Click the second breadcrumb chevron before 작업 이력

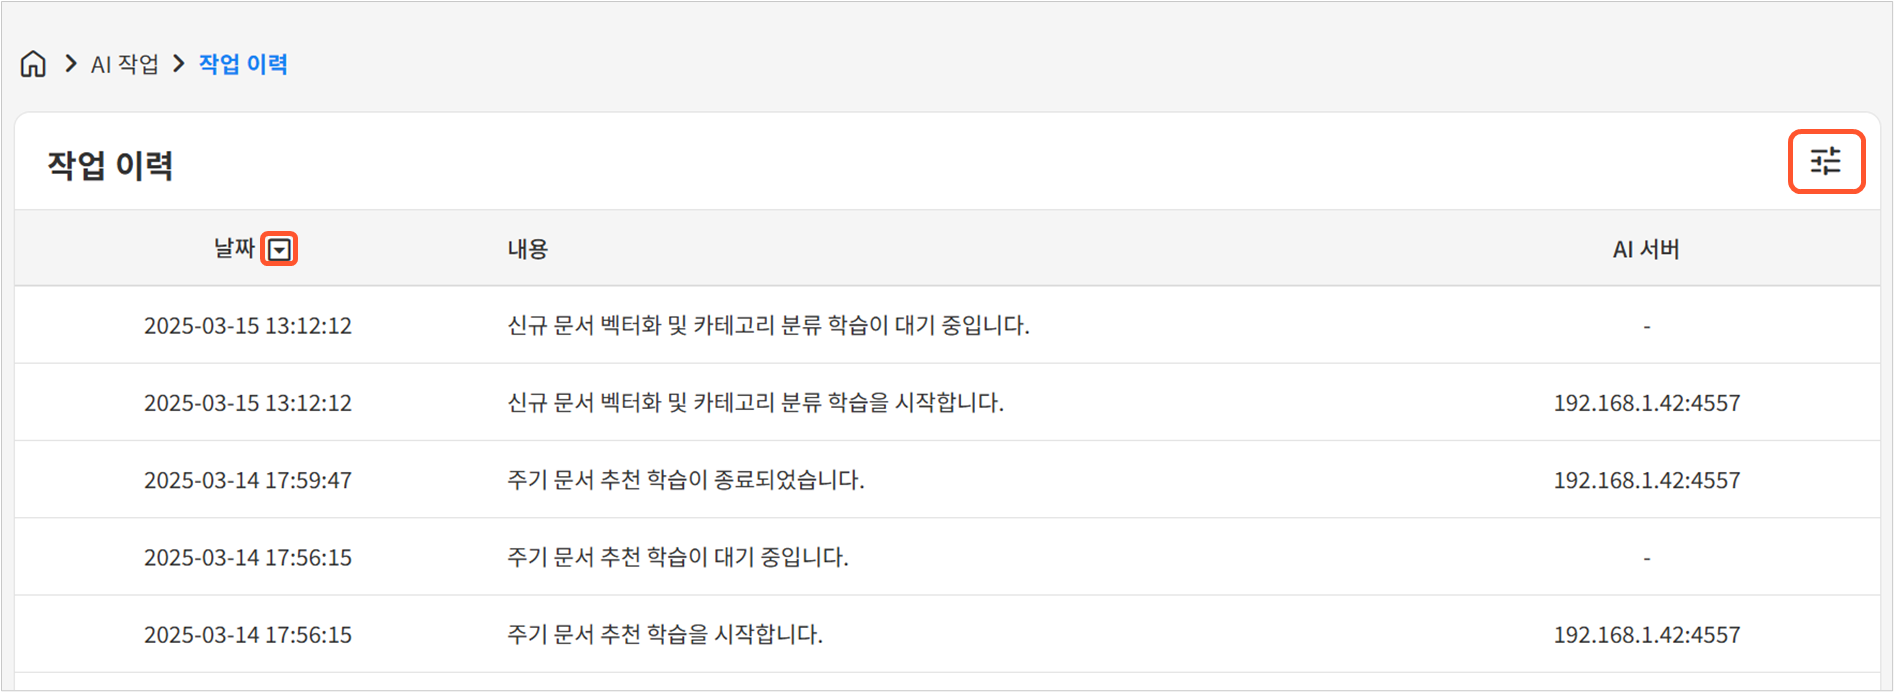click(x=179, y=64)
